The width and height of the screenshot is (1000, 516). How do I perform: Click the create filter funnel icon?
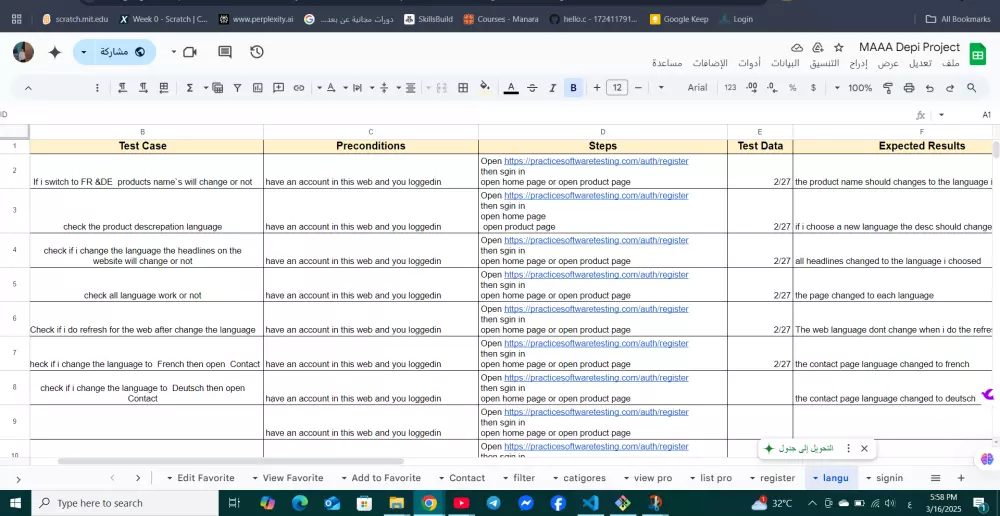[x=237, y=88]
